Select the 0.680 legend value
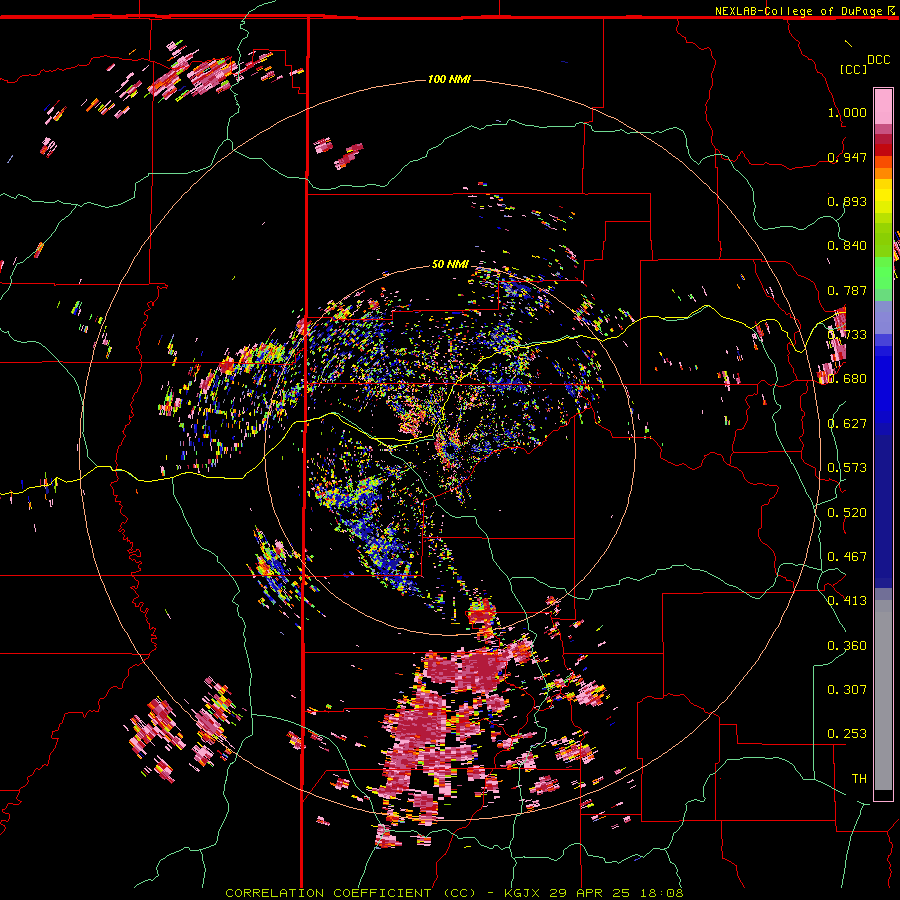The height and width of the screenshot is (900, 900). pos(847,379)
